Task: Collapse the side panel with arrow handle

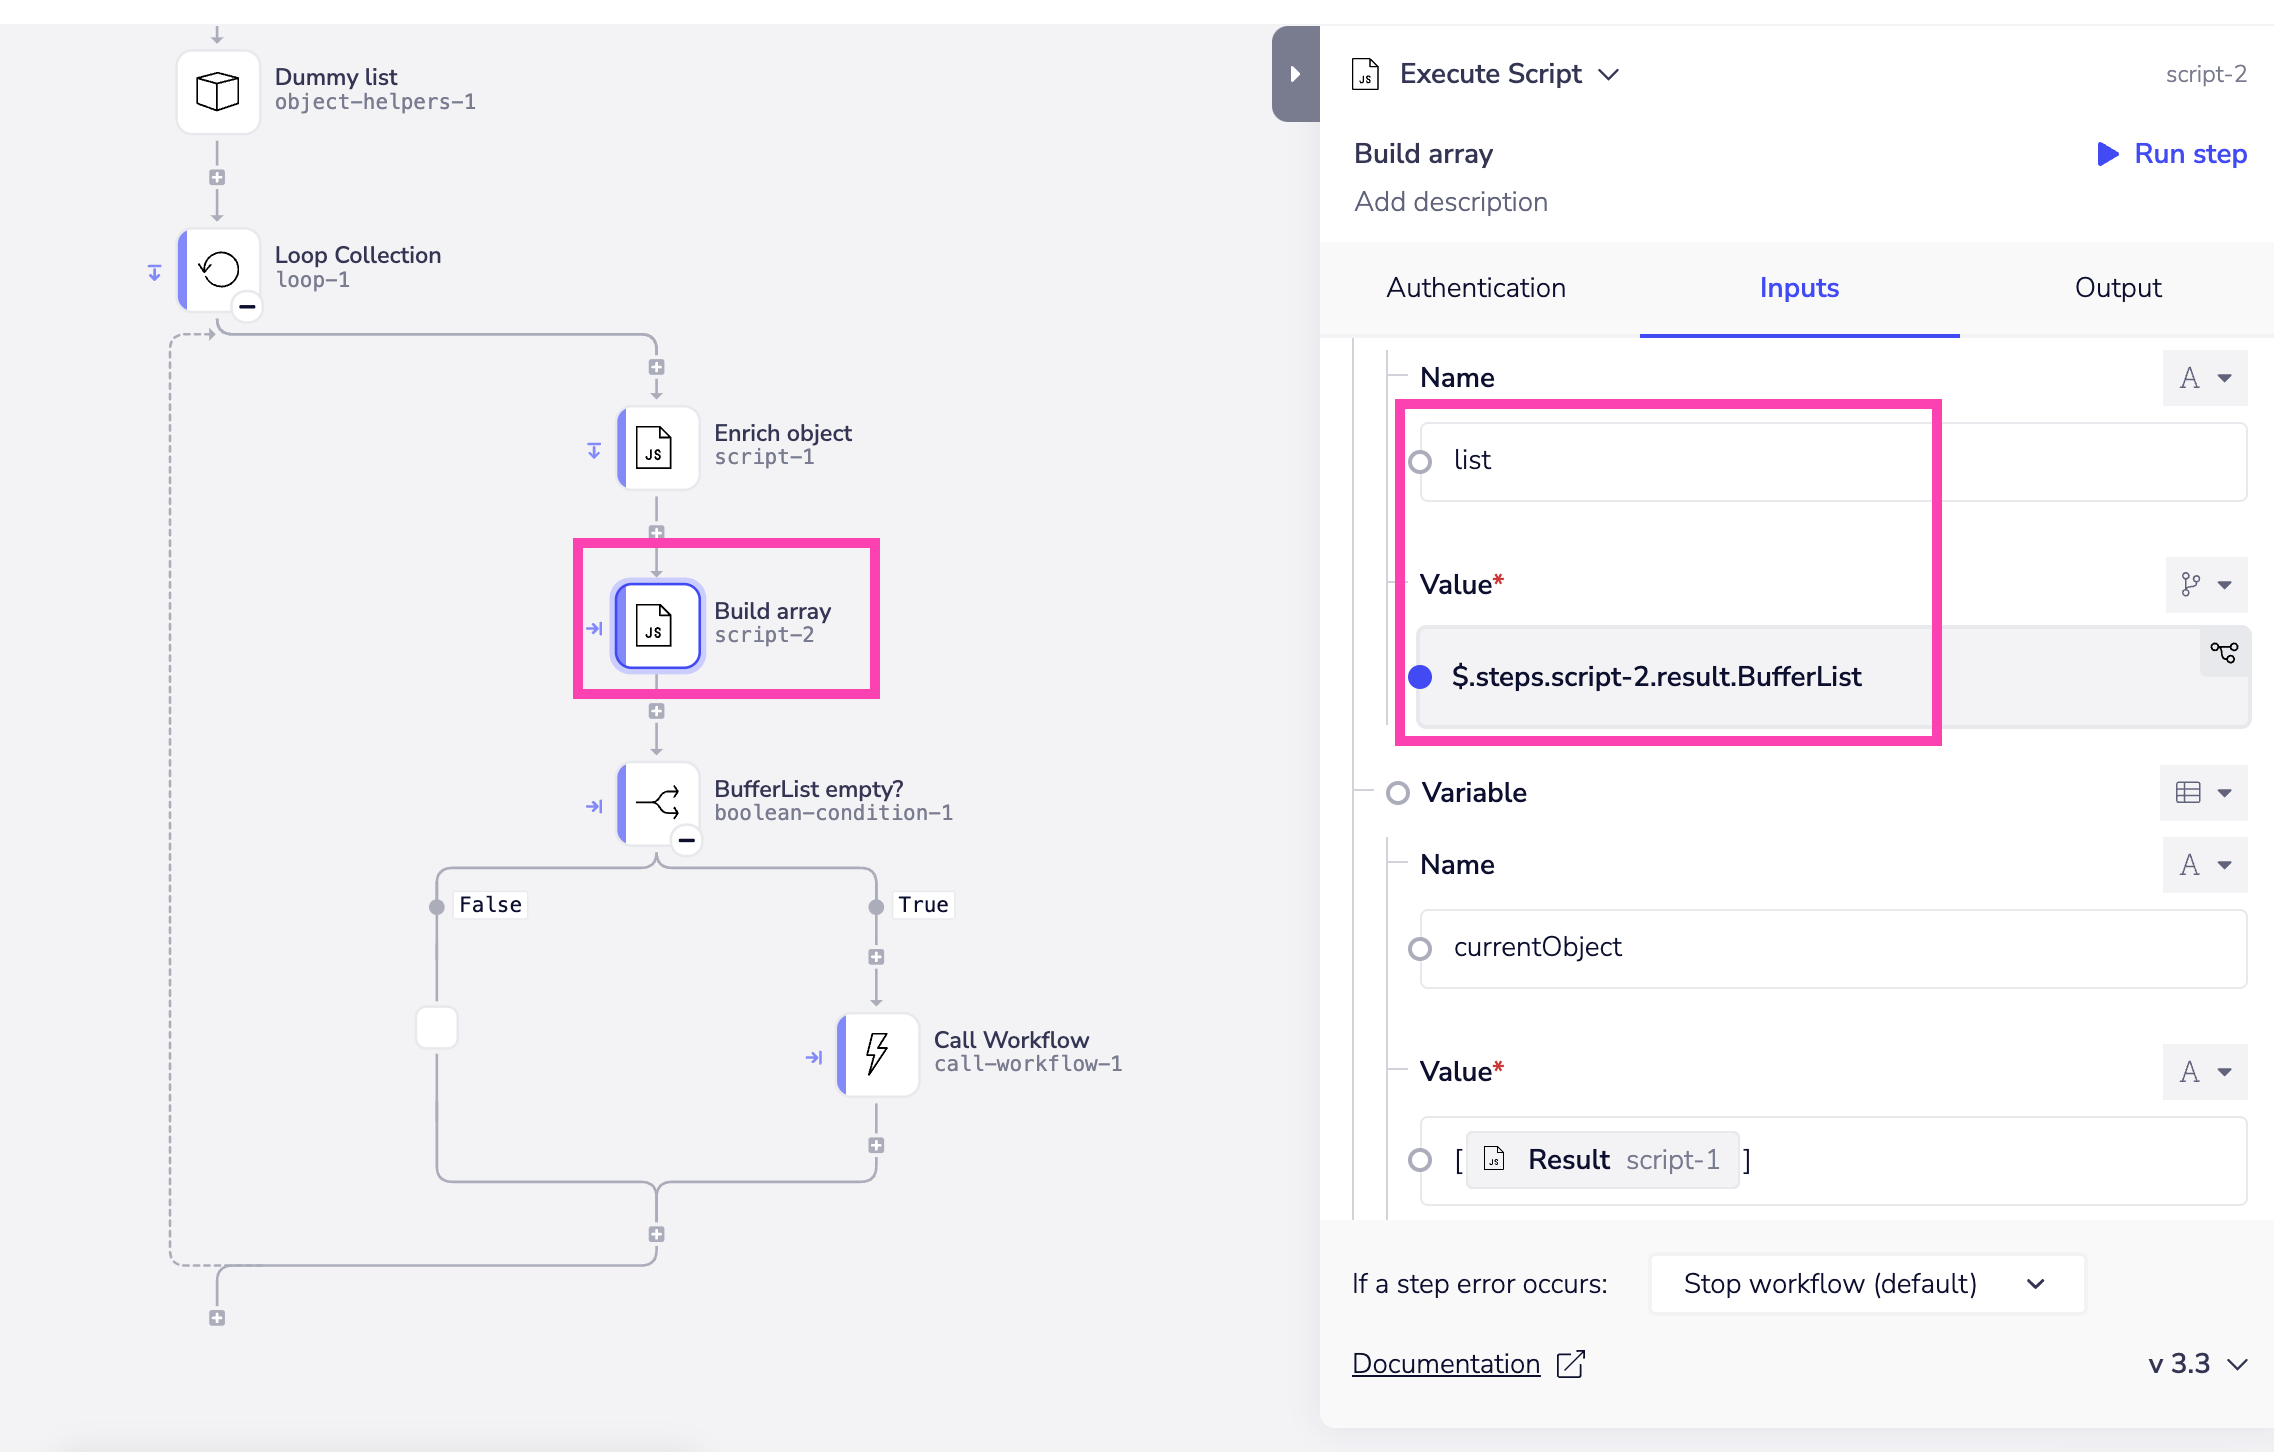Action: pos(1295,74)
